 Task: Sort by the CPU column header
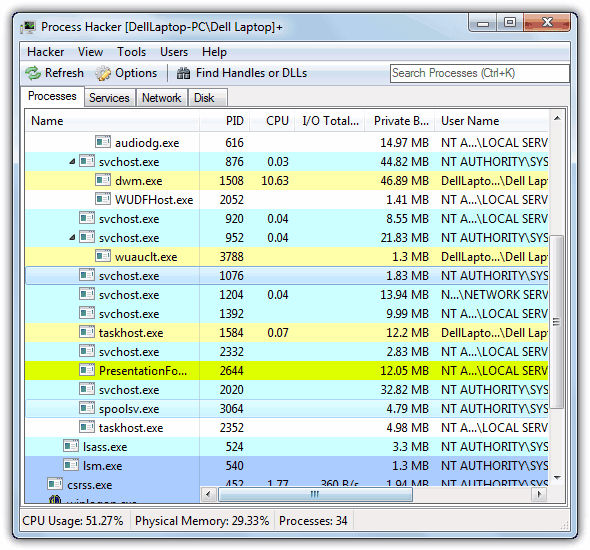[x=272, y=121]
